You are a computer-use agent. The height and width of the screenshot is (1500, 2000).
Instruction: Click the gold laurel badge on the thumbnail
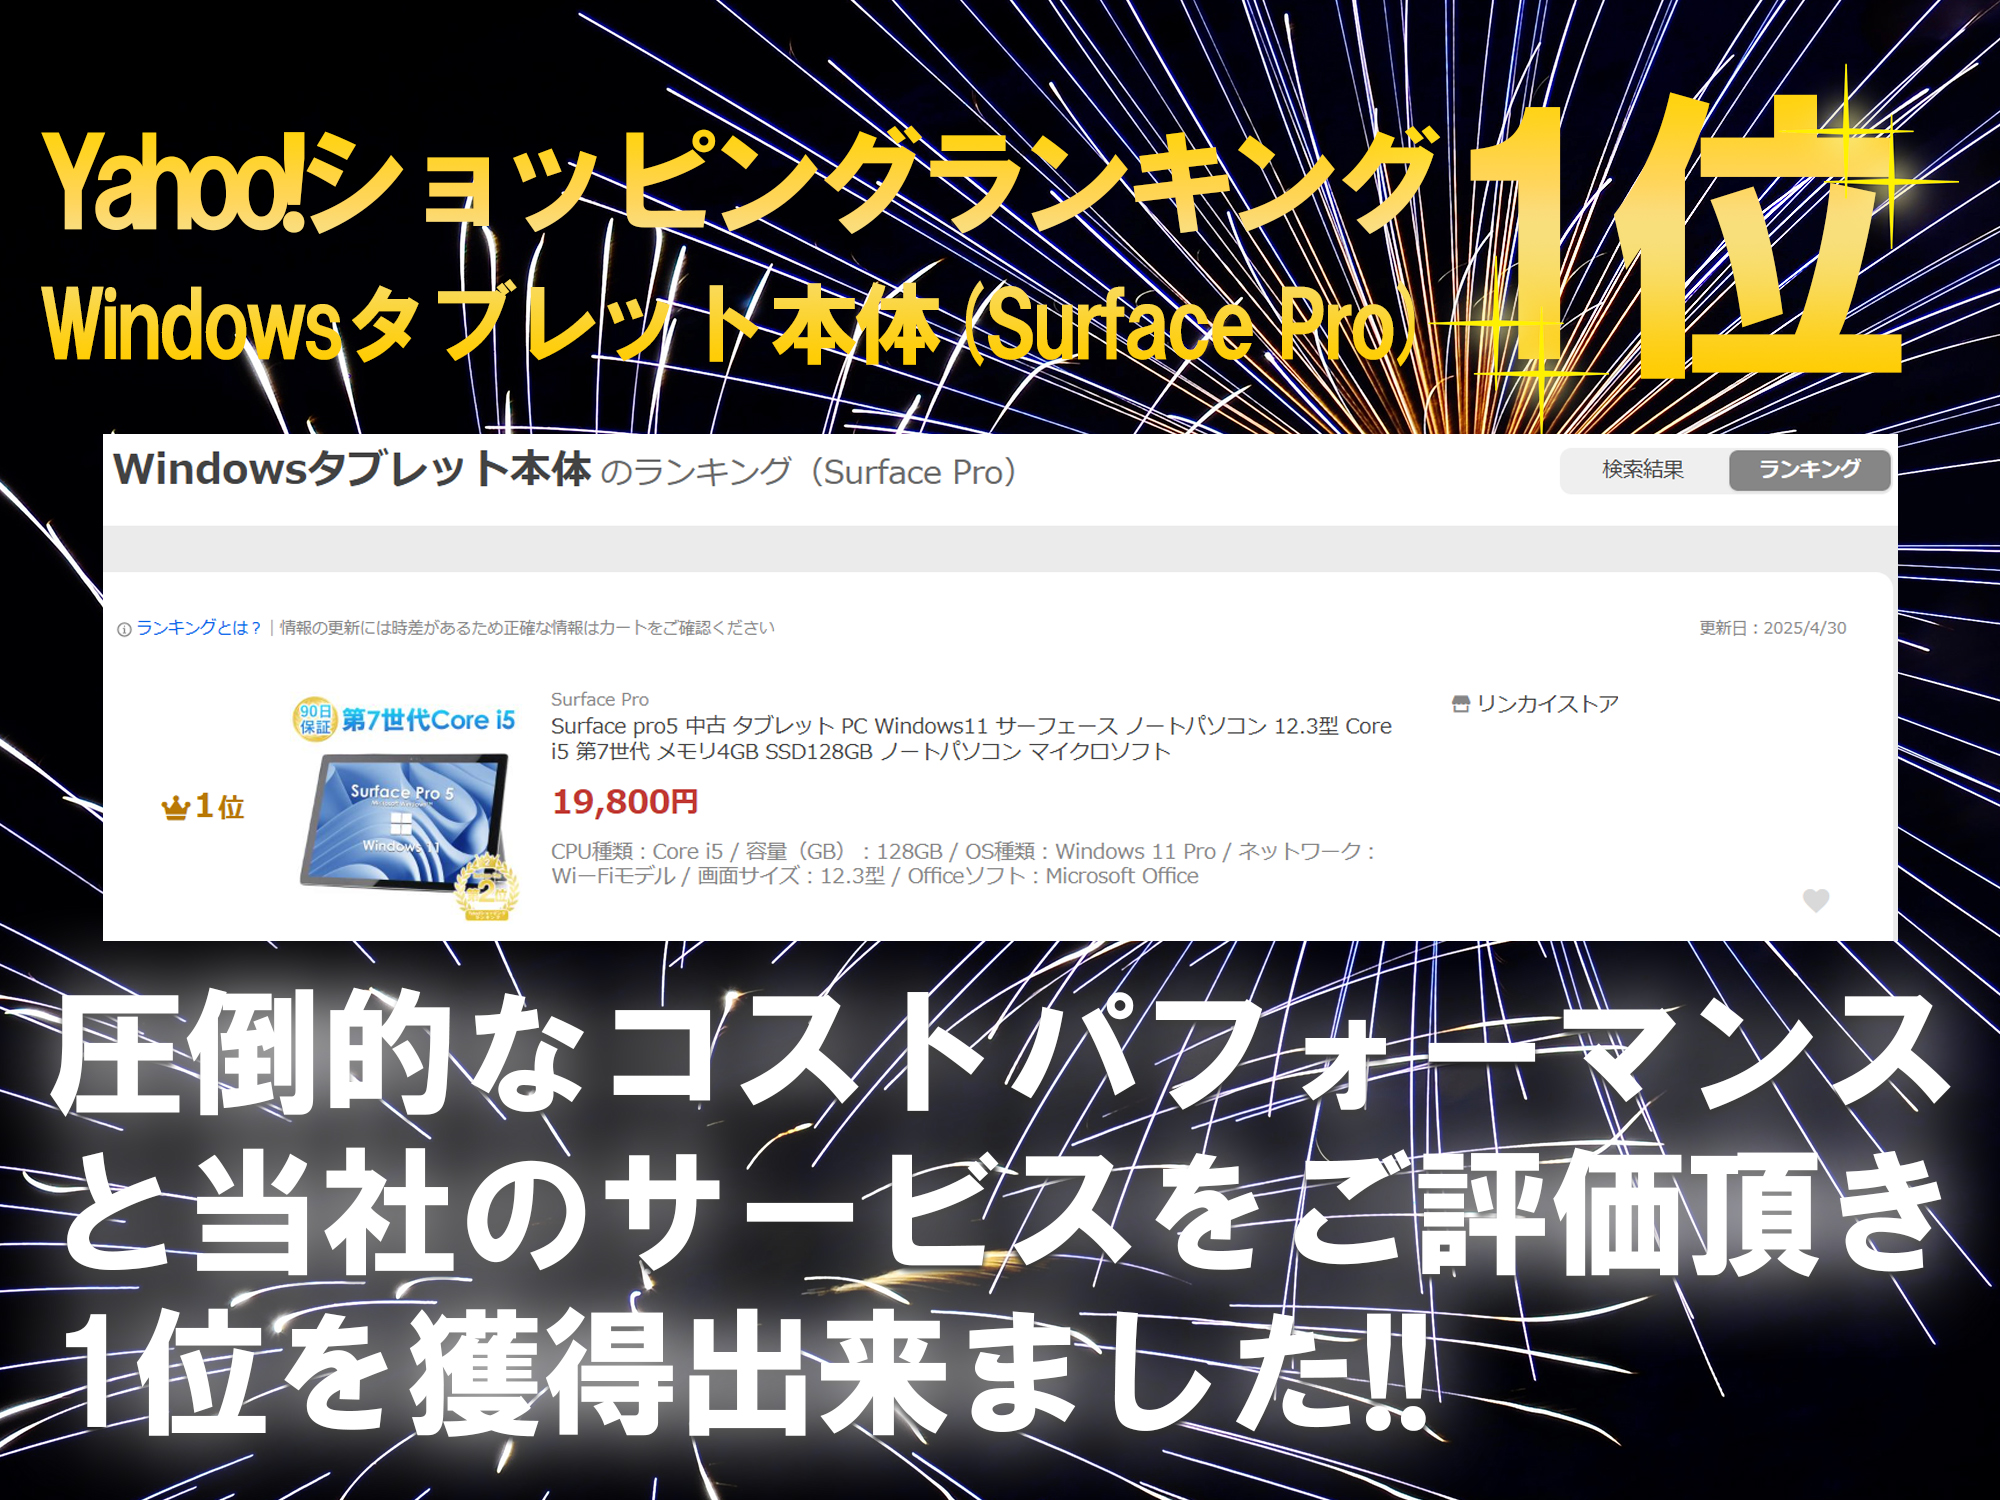[x=487, y=886]
